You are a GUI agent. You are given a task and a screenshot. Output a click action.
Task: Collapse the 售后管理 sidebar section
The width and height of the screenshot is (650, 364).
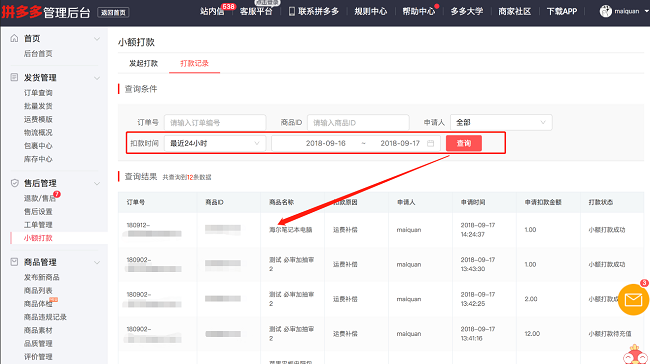tap(97, 183)
